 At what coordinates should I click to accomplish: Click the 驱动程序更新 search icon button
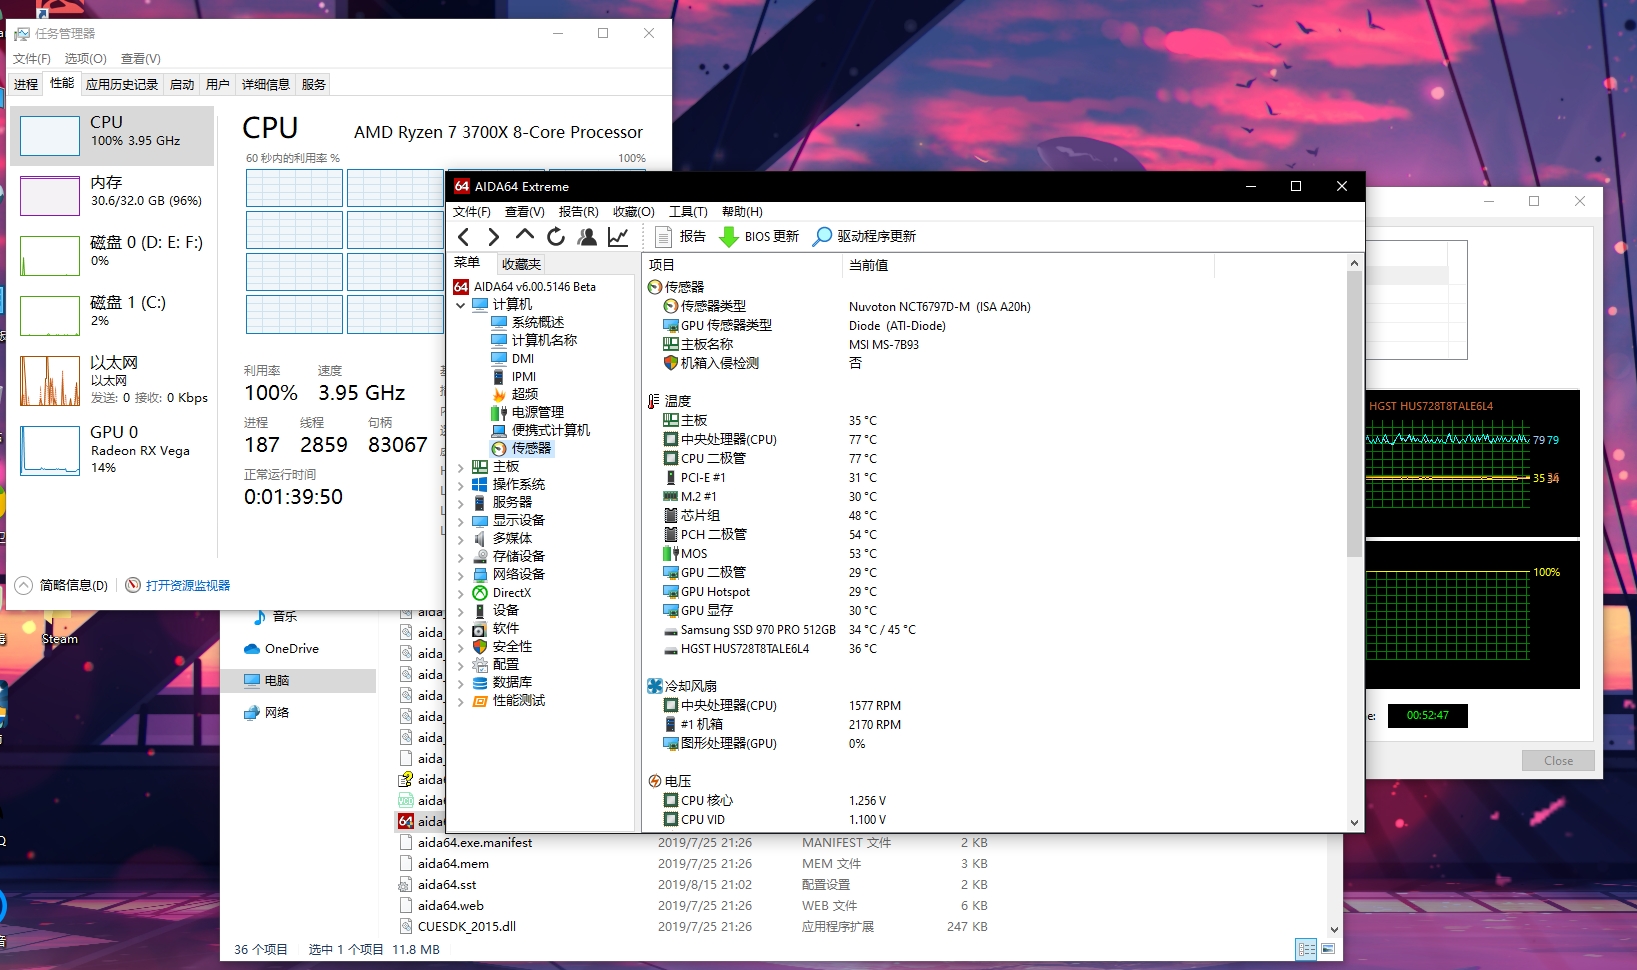click(x=864, y=237)
